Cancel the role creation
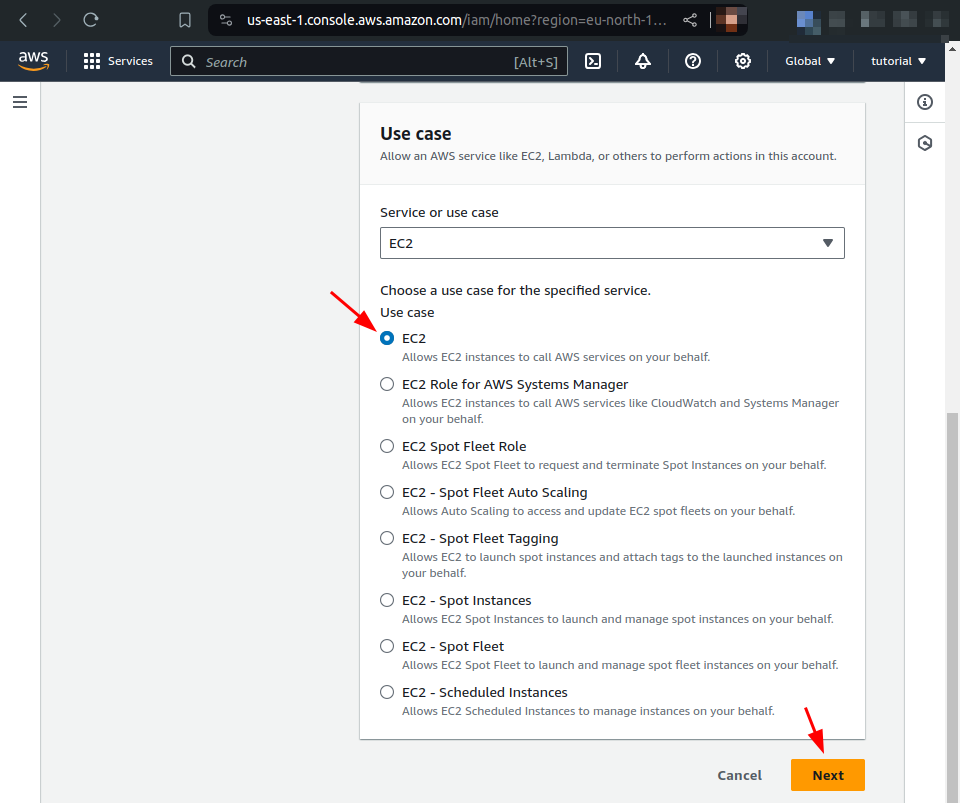 pos(739,775)
